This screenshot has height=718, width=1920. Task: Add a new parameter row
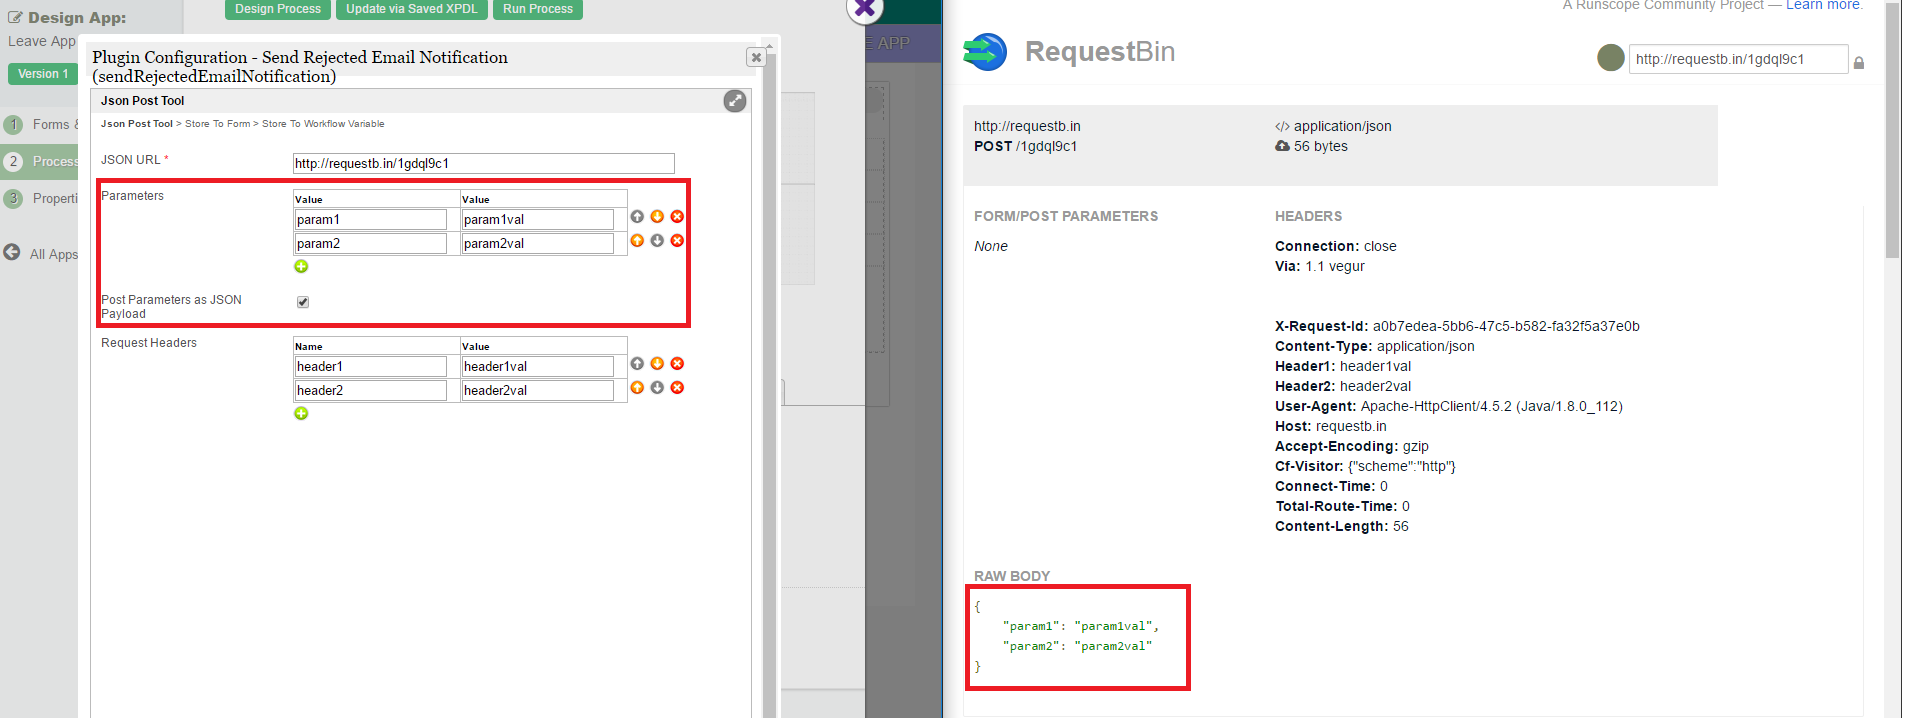(x=301, y=267)
